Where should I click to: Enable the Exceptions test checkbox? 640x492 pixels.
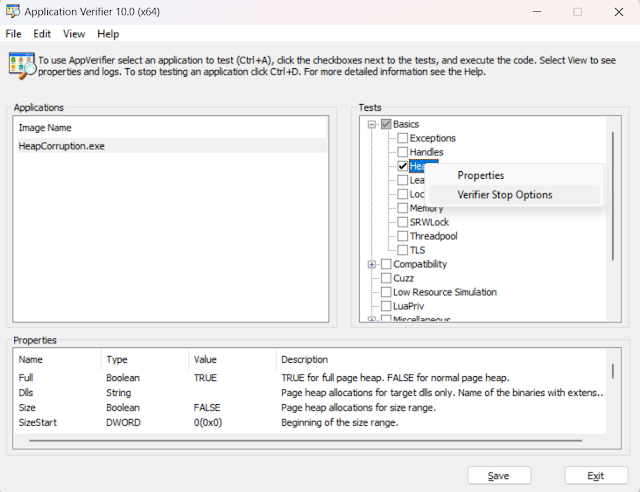tap(402, 138)
